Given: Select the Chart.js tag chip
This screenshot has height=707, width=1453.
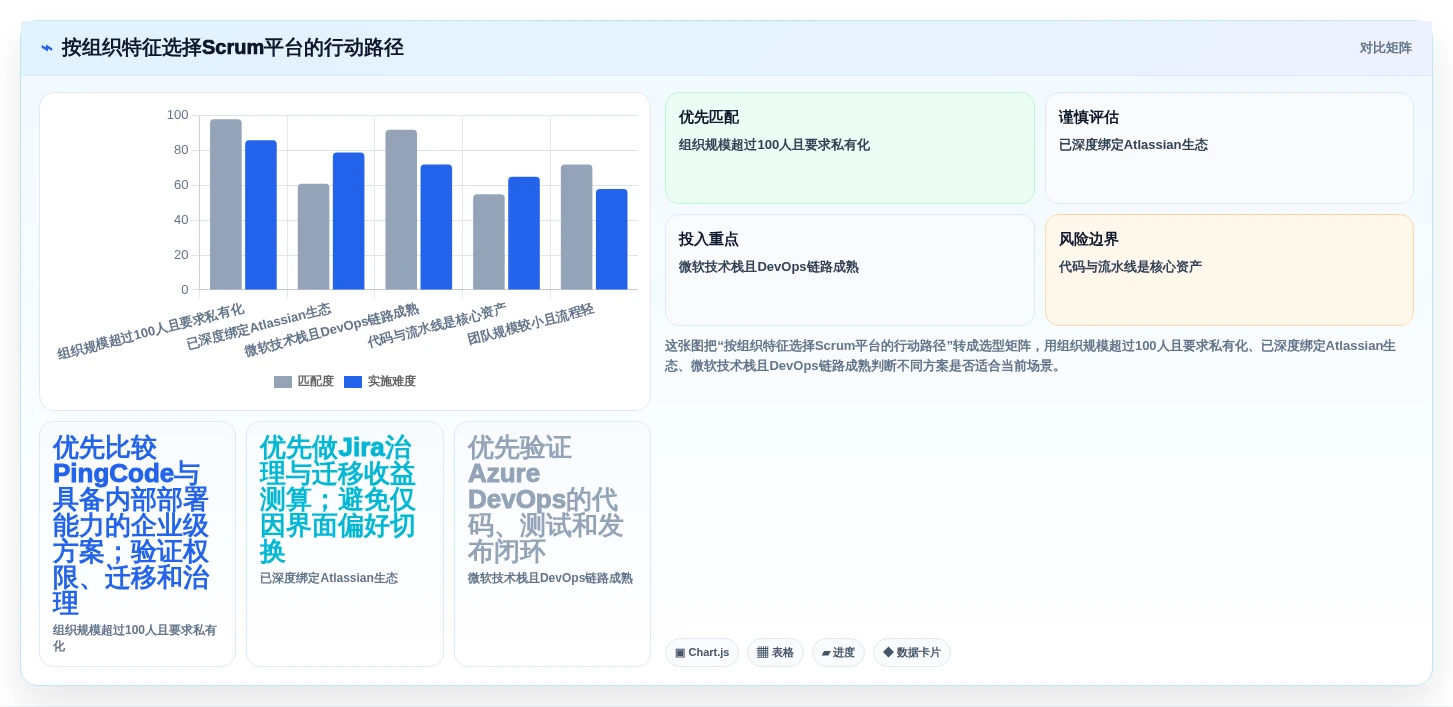Looking at the screenshot, I should pos(702,653).
